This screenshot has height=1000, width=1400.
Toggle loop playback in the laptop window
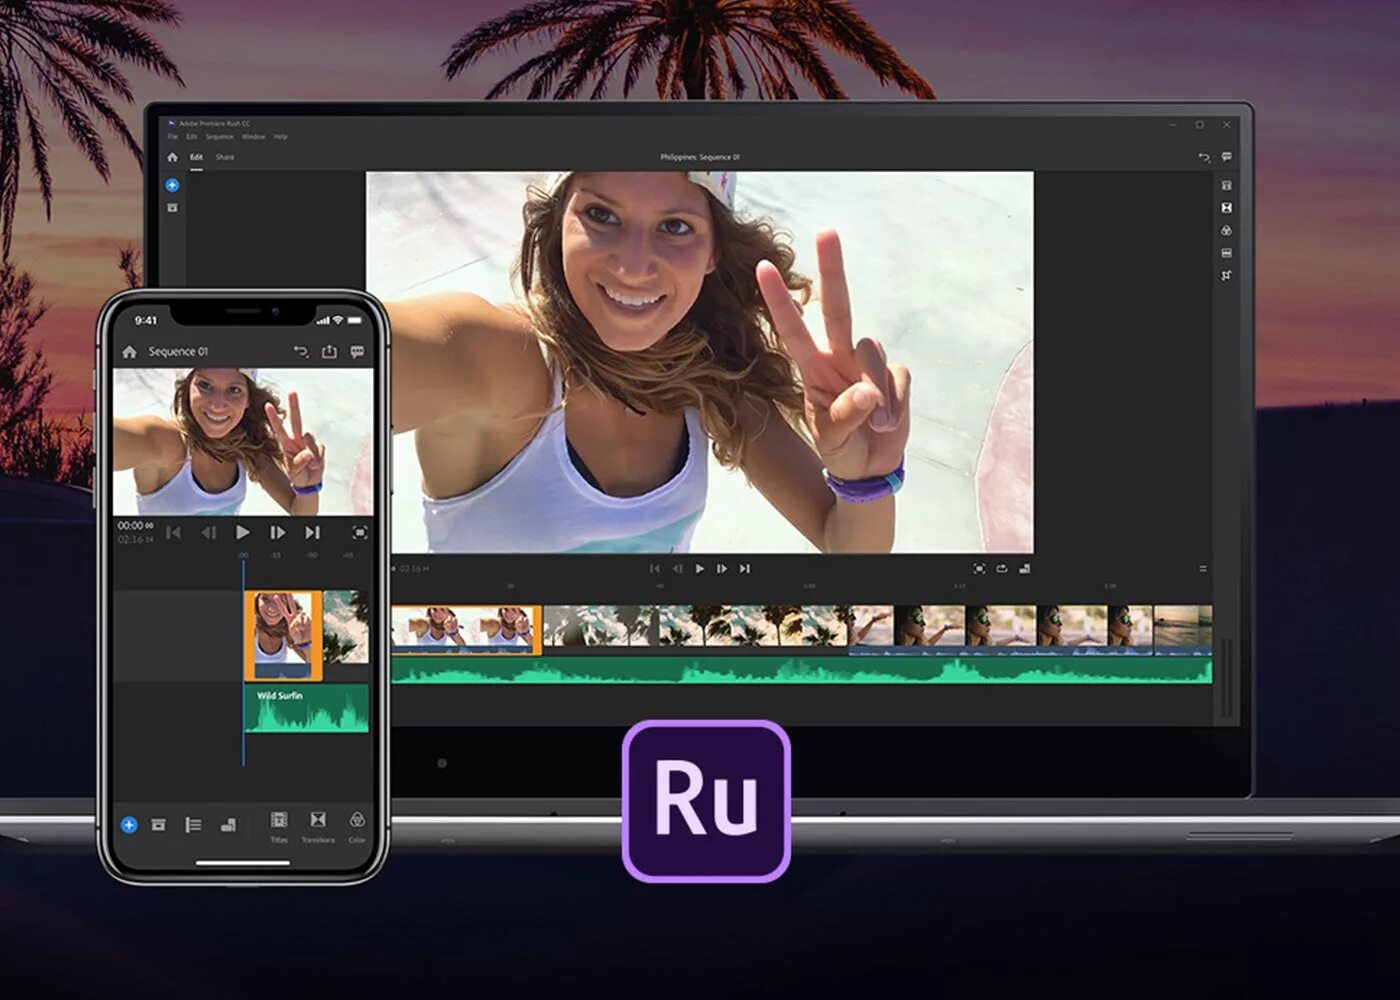1002,569
